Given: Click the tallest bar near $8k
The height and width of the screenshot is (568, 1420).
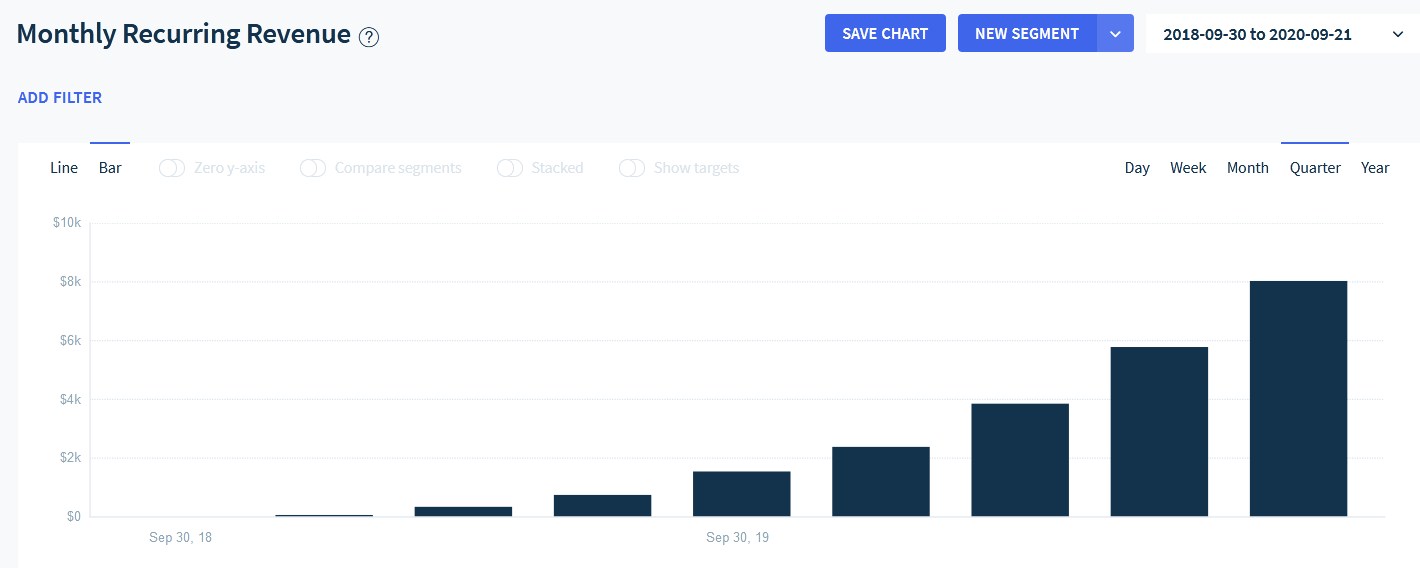Looking at the screenshot, I should tap(1299, 399).
